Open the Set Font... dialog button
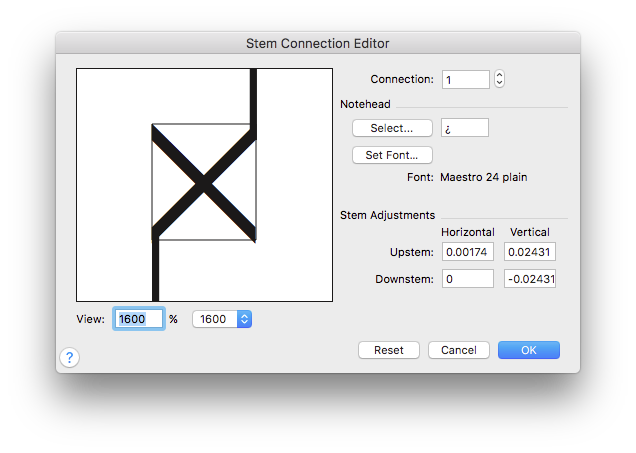 [x=392, y=155]
